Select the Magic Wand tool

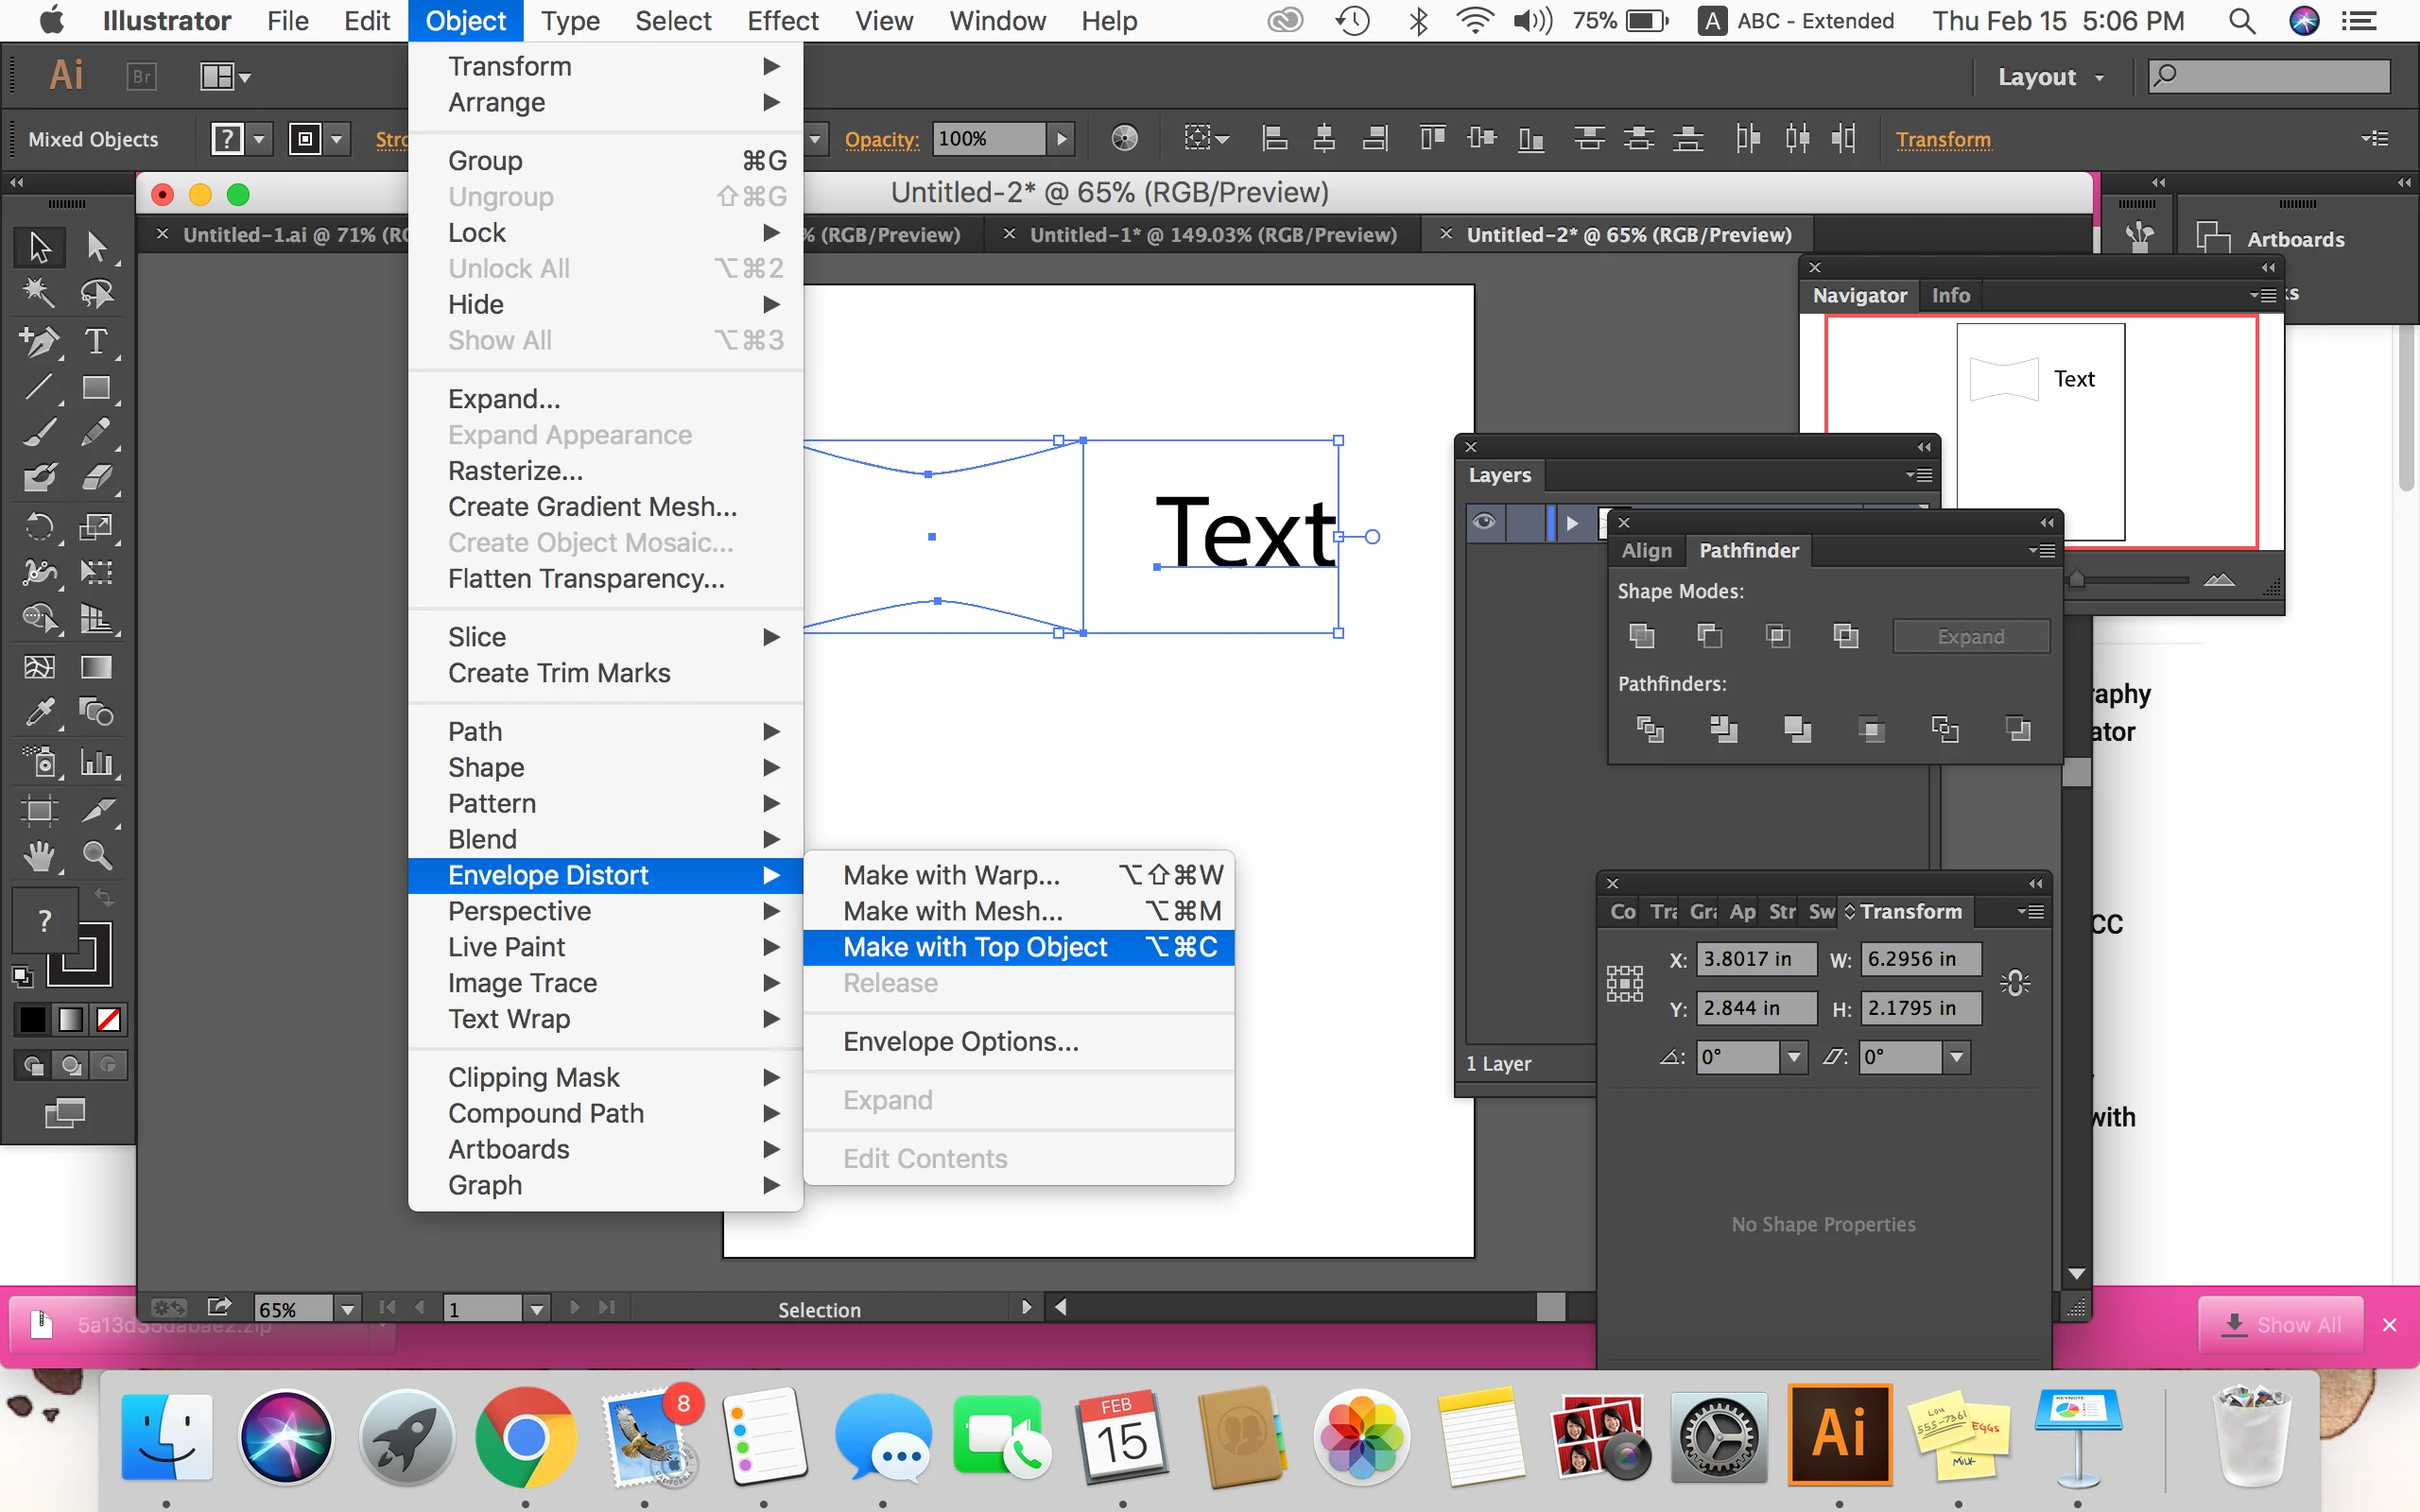(x=39, y=293)
